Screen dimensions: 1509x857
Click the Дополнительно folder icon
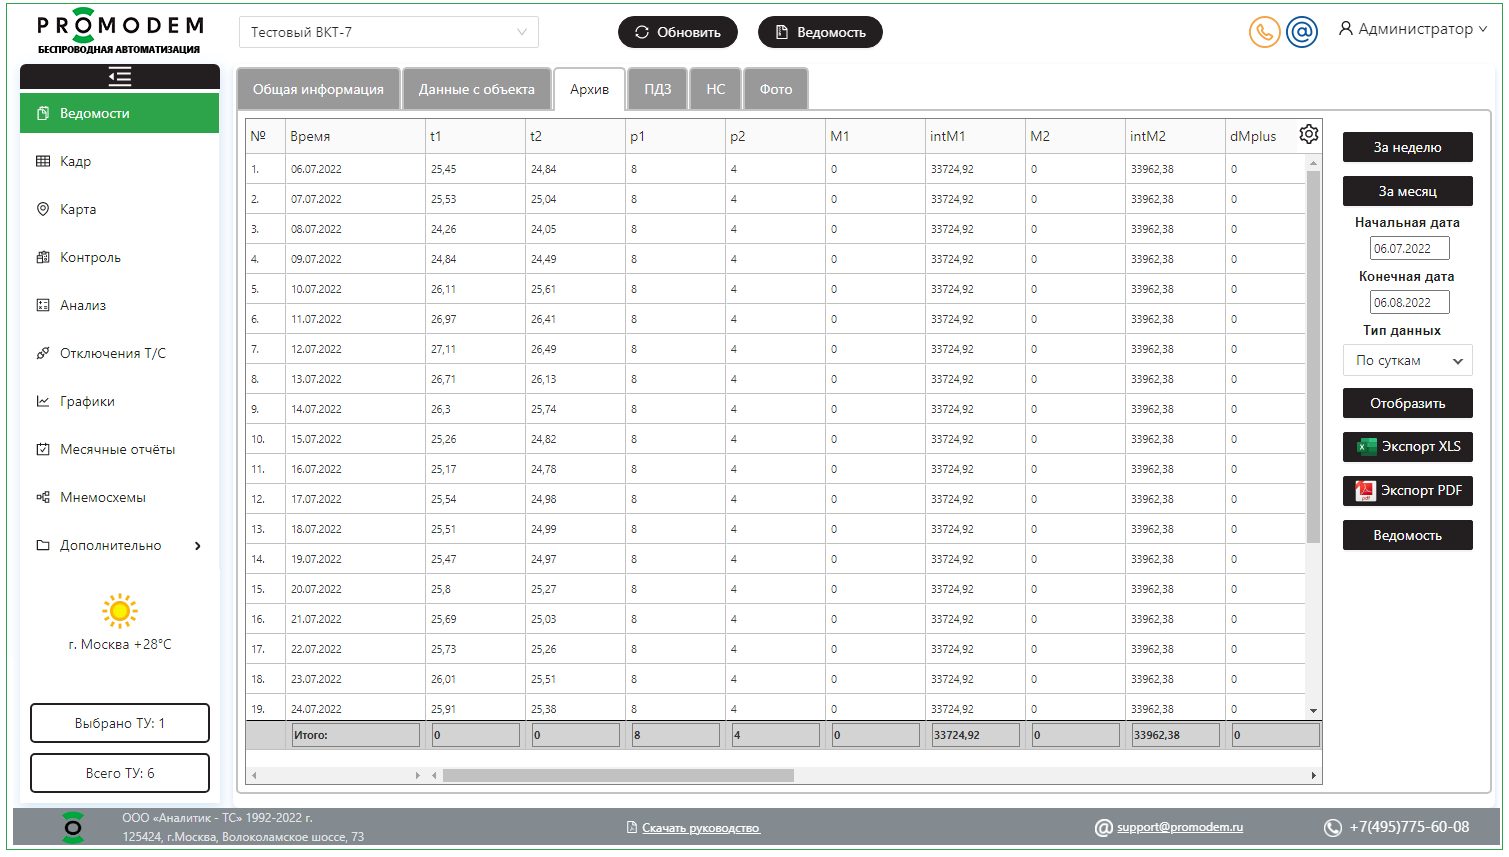43,545
